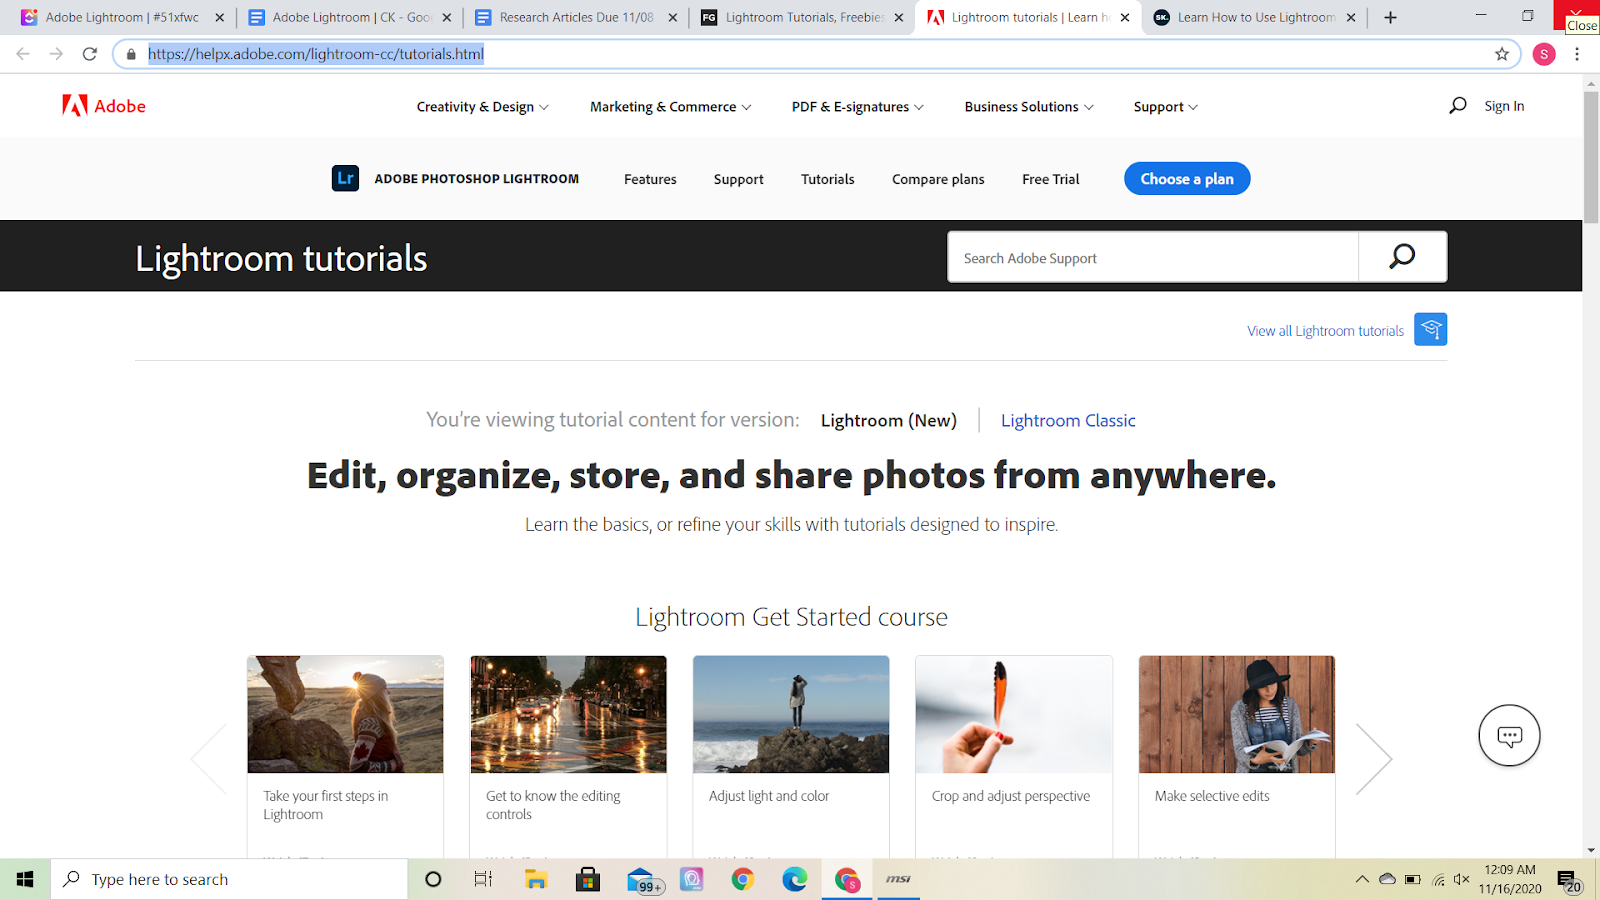Click the Windows taskbar search box
1600x900 pixels.
pos(230,879)
